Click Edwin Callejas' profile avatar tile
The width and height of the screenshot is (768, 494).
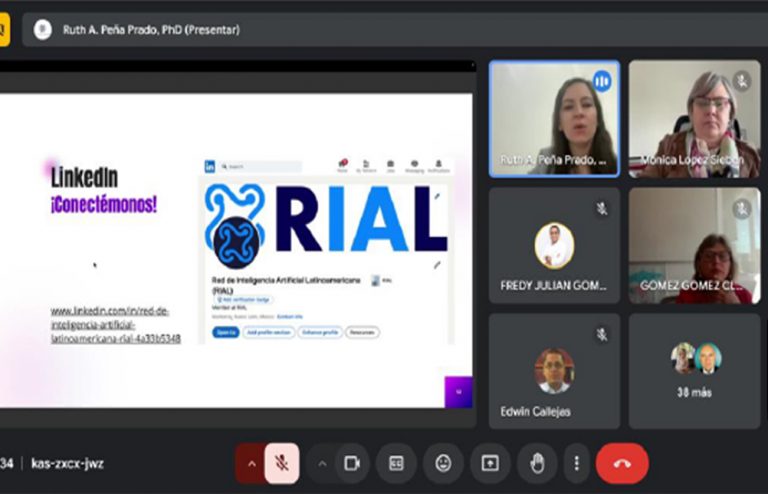pos(554,371)
